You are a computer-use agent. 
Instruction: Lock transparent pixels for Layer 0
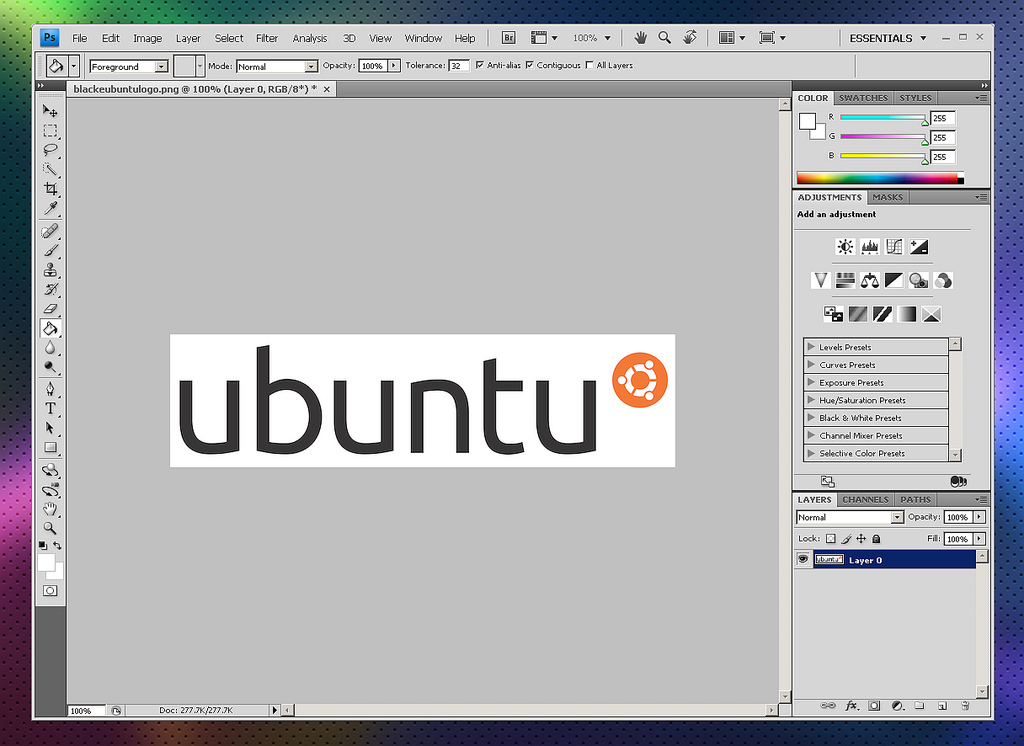tap(831, 538)
